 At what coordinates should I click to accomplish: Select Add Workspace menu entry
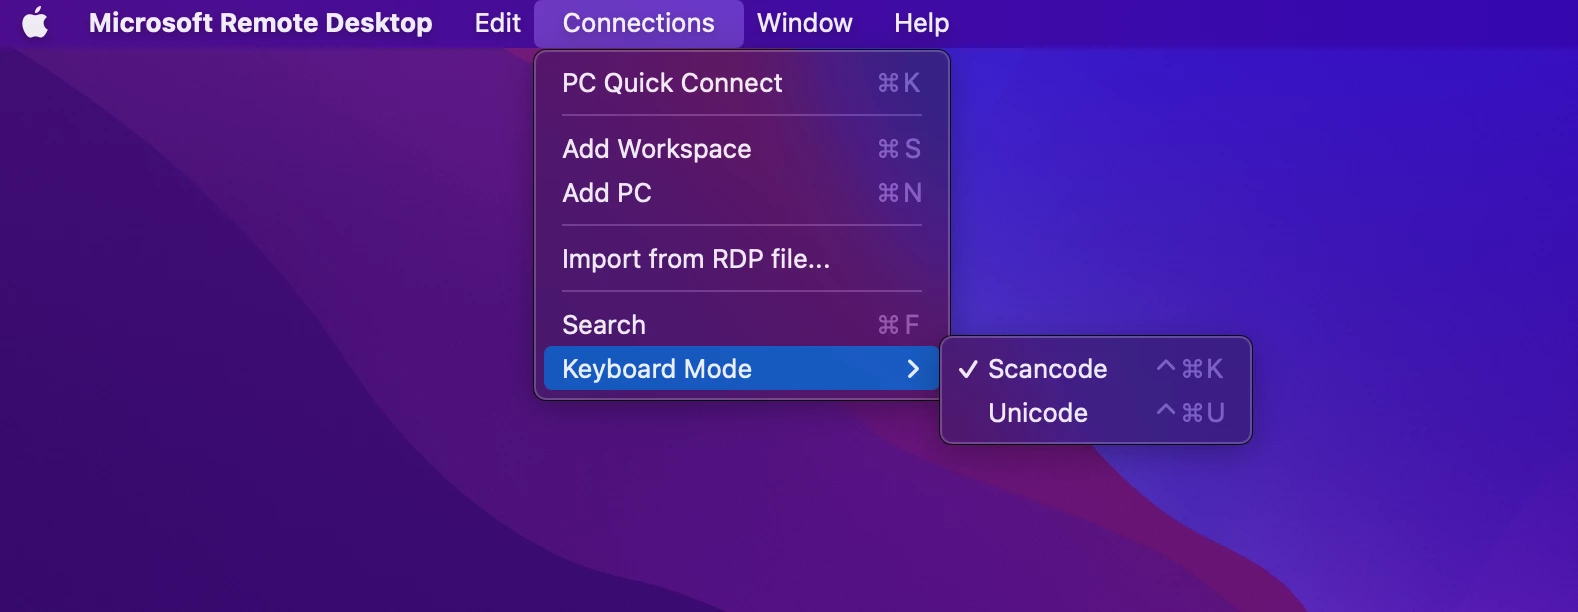[742, 149]
